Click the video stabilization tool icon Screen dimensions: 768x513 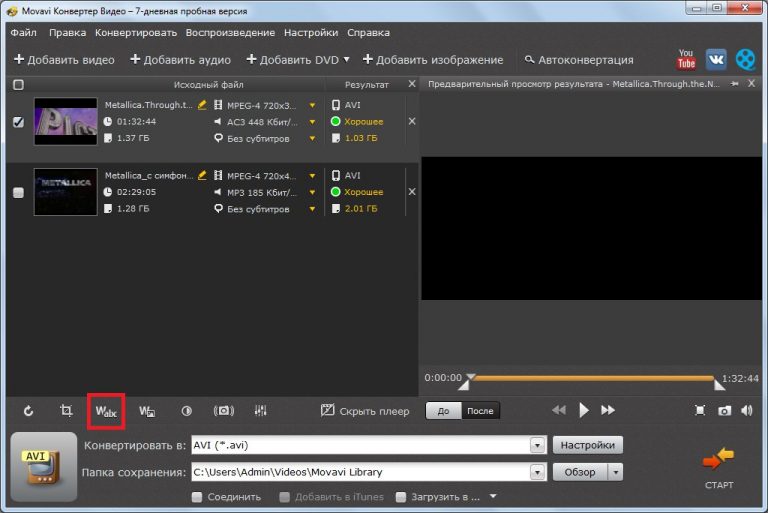point(224,411)
